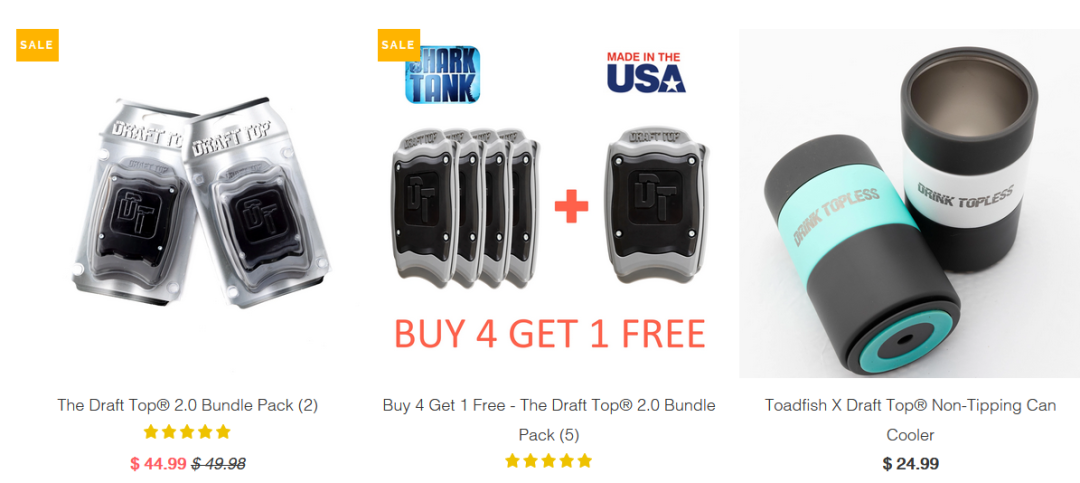Click the star rating under Bundle Pack (5)

coord(548,461)
